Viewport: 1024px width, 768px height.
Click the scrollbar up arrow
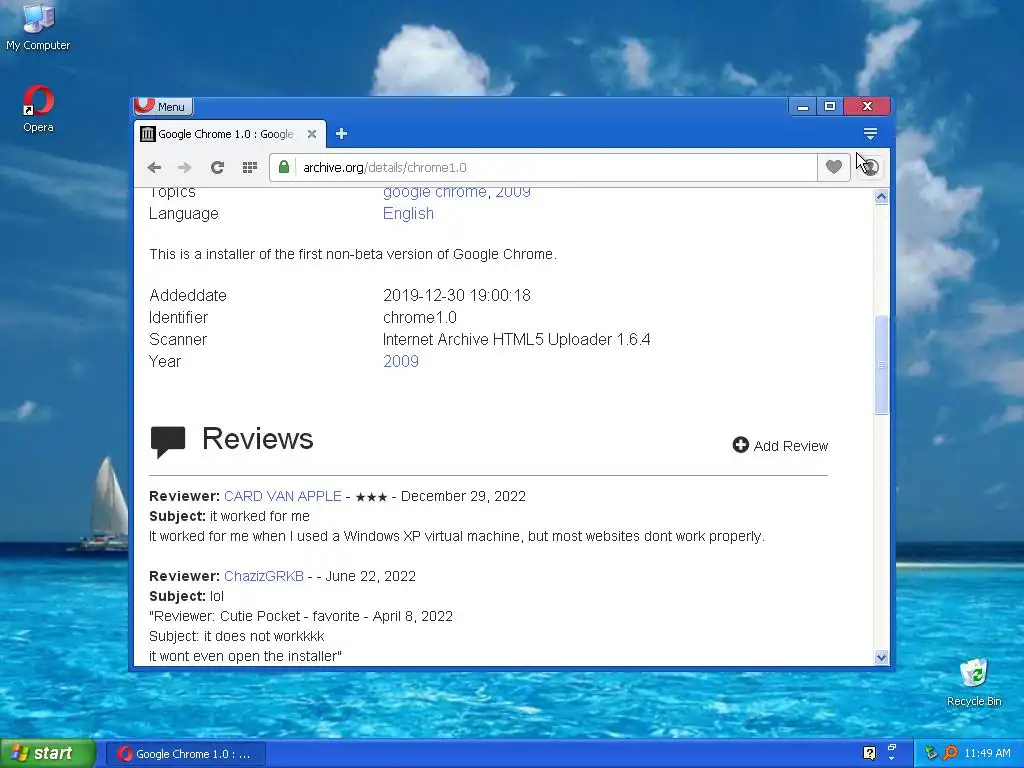pyautogui.click(x=881, y=197)
